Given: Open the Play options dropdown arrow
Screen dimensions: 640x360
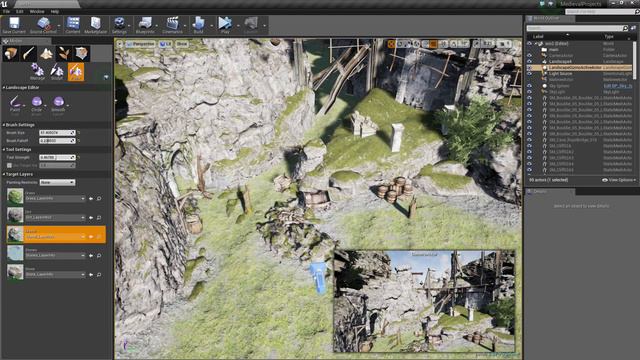Looking at the screenshot, I should [238, 26].
